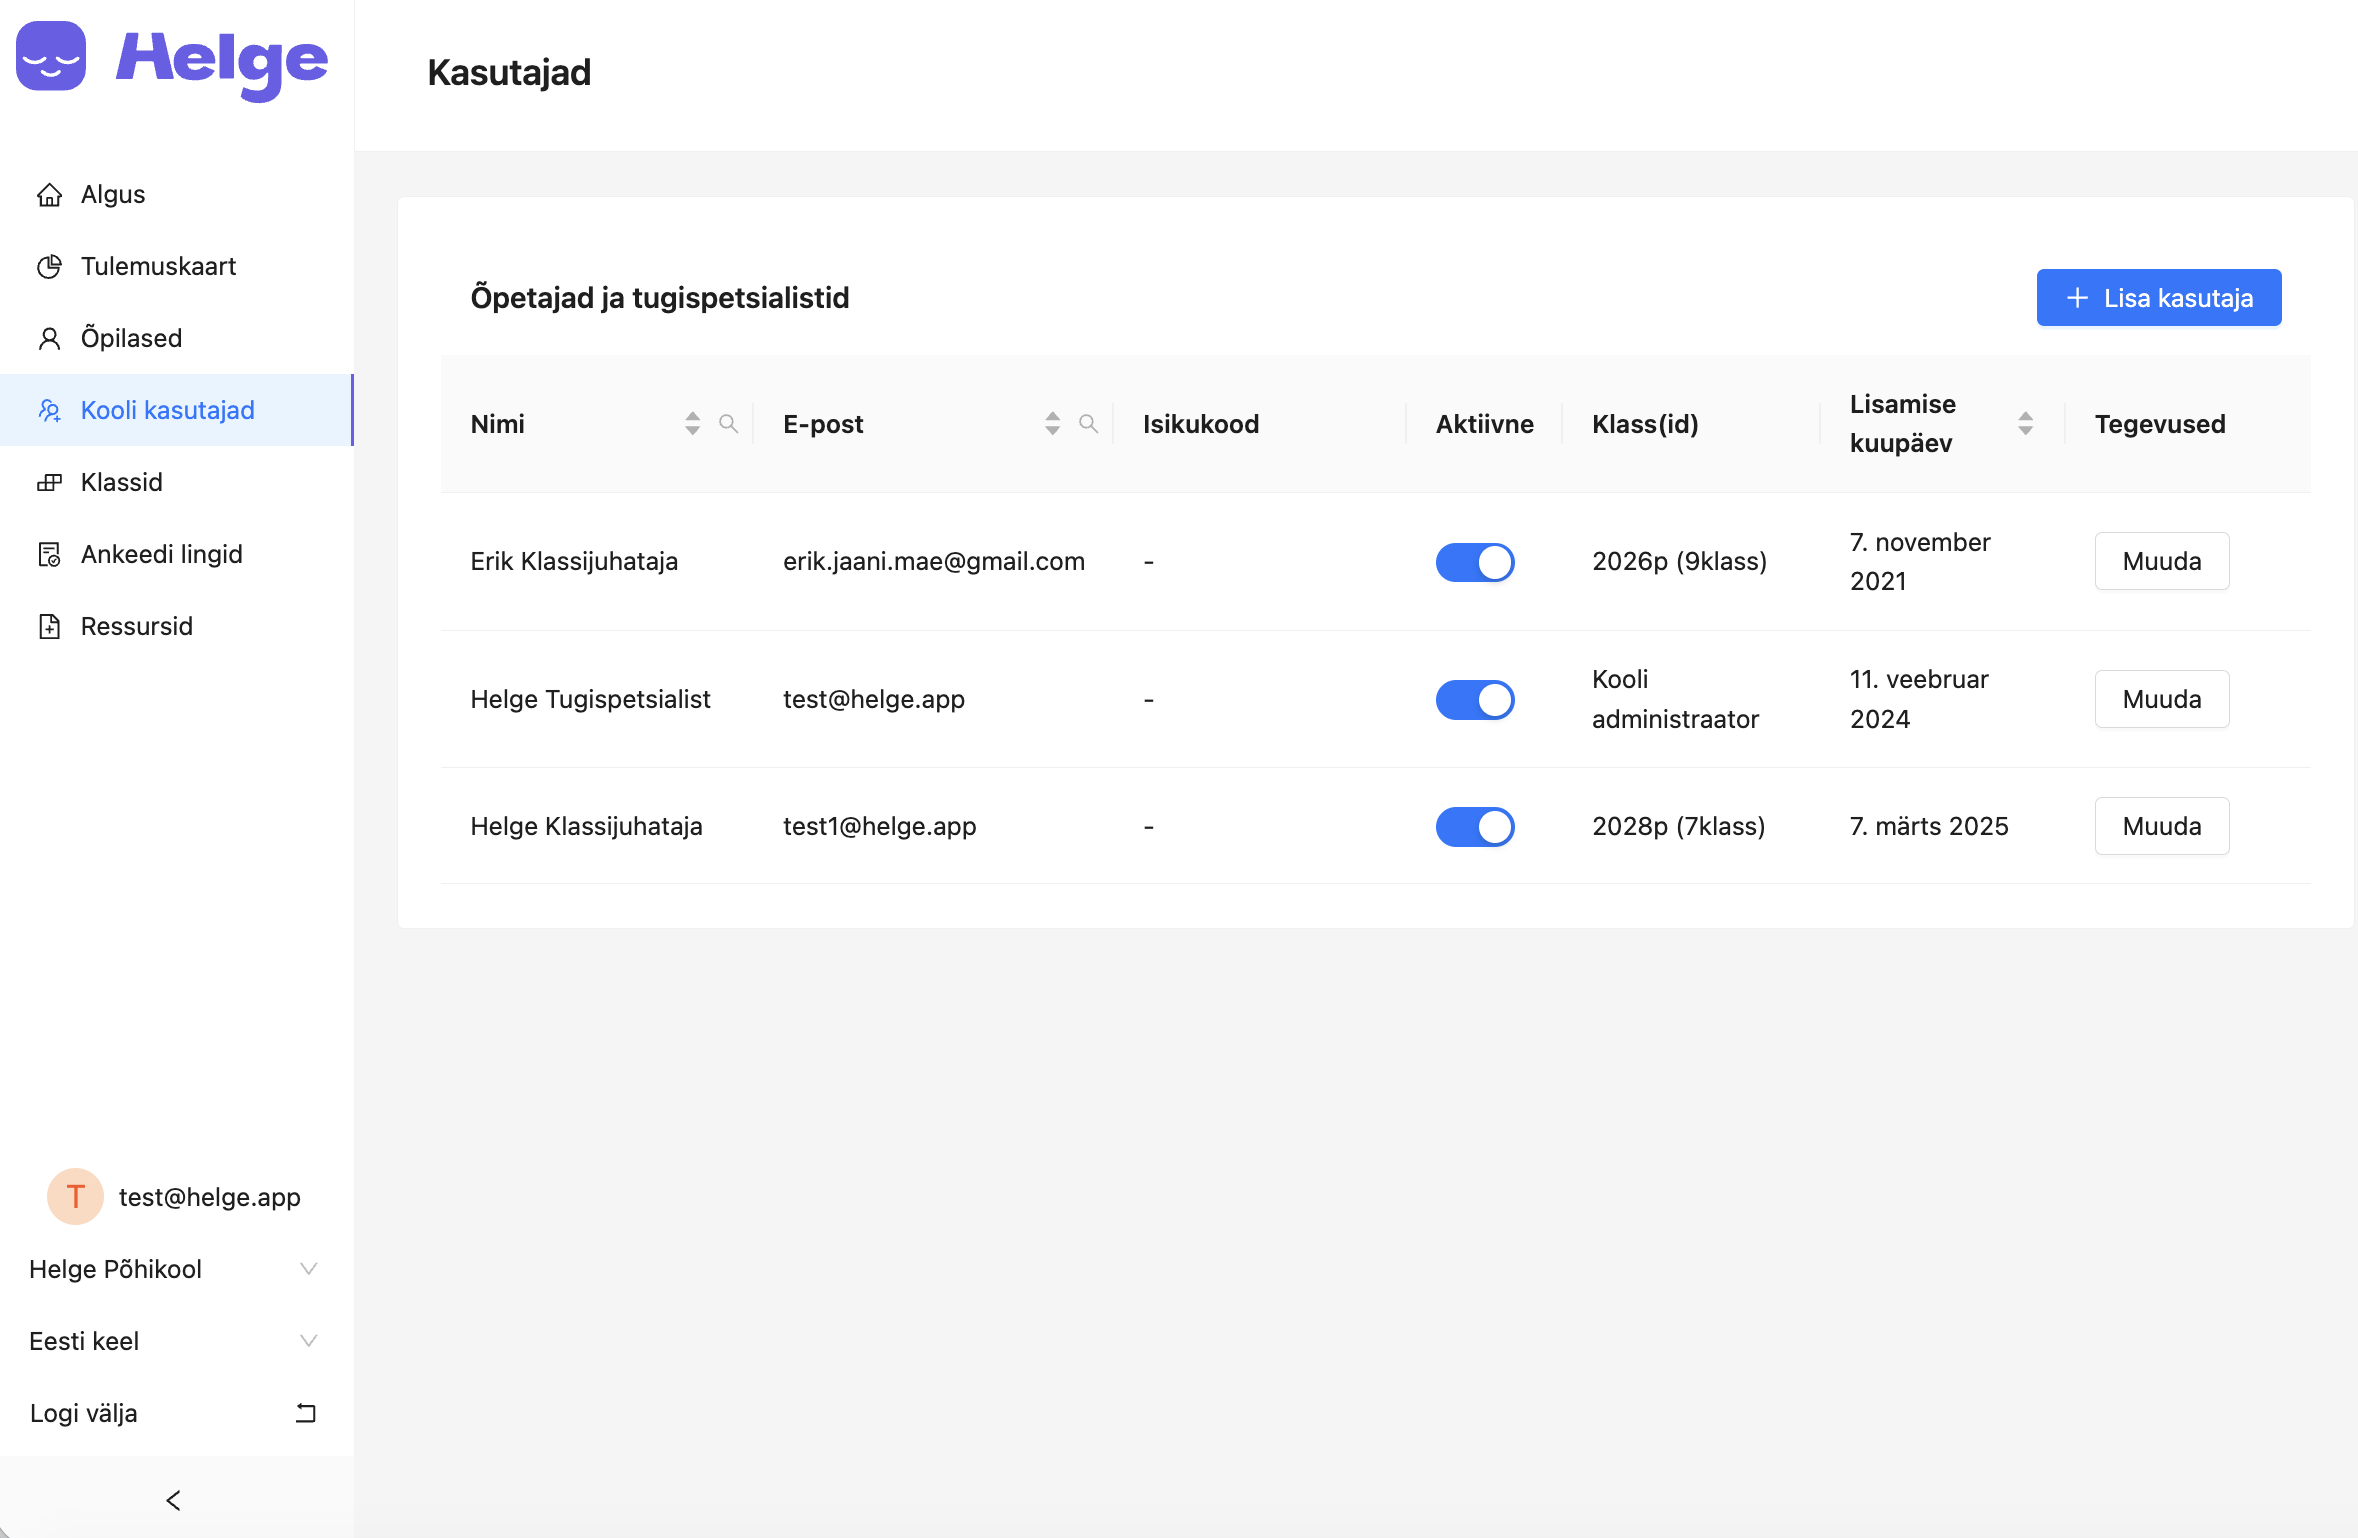Open Ressursid page from sidebar
The height and width of the screenshot is (1538, 2358).
[x=136, y=626]
